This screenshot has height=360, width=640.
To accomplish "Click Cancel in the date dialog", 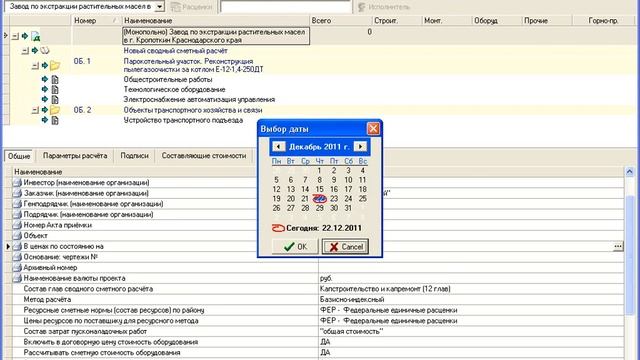I will point(345,247).
